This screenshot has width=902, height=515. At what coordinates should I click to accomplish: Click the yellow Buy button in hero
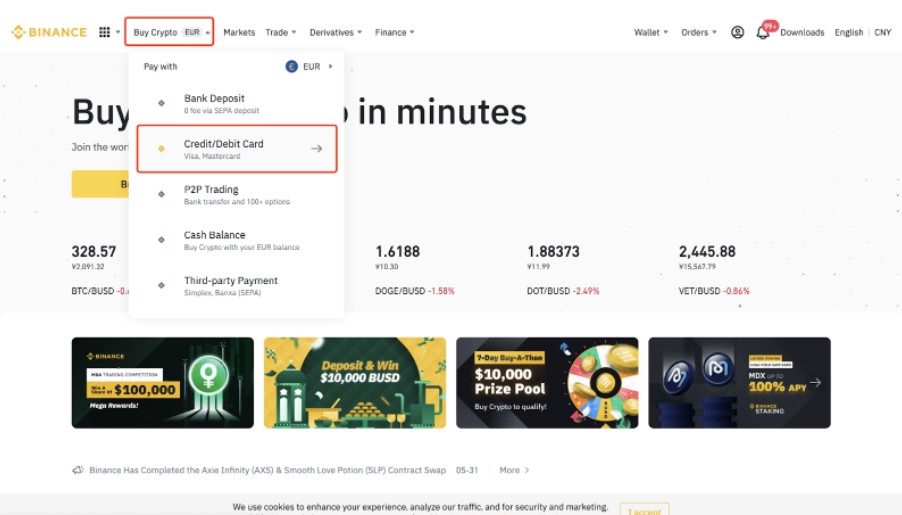point(101,184)
